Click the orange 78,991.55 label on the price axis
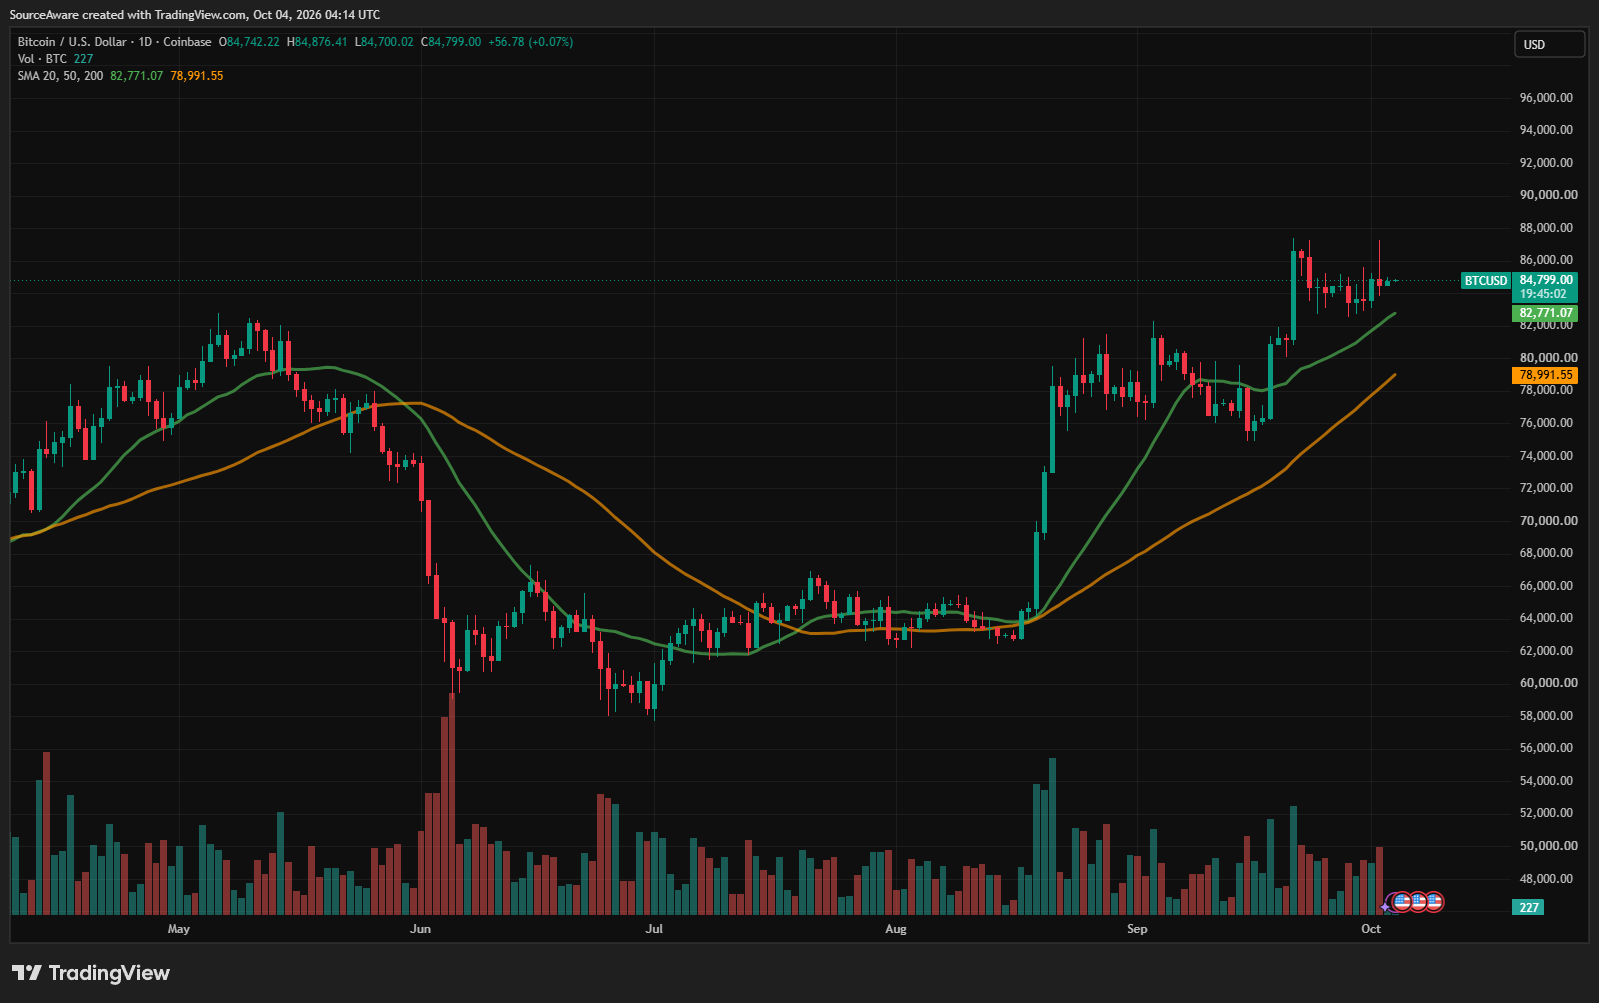The width and height of the screenshot is (1599, 1003). pos(1546,375)
